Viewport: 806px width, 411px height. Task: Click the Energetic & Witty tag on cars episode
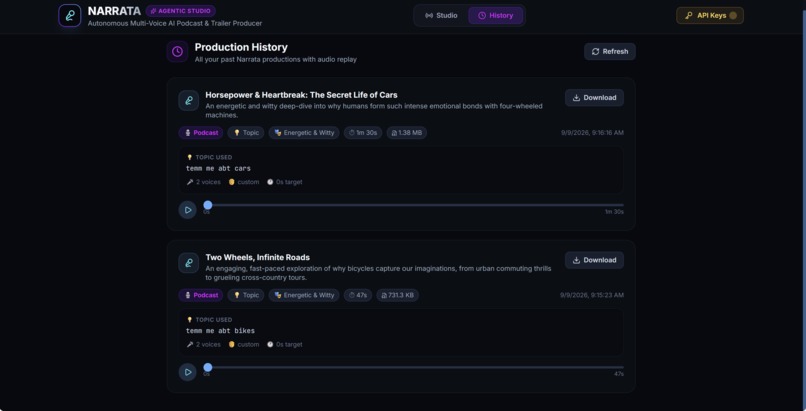304,133
